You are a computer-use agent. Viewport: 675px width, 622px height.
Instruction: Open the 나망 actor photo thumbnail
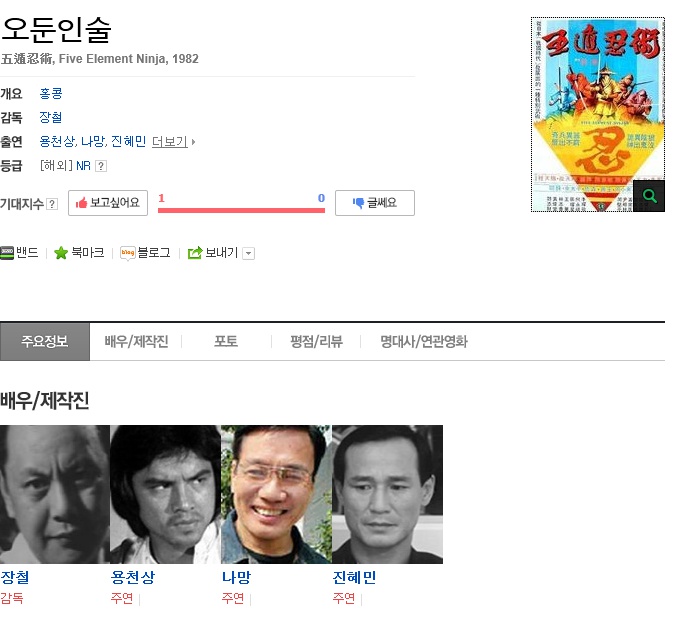pos(276,495)
